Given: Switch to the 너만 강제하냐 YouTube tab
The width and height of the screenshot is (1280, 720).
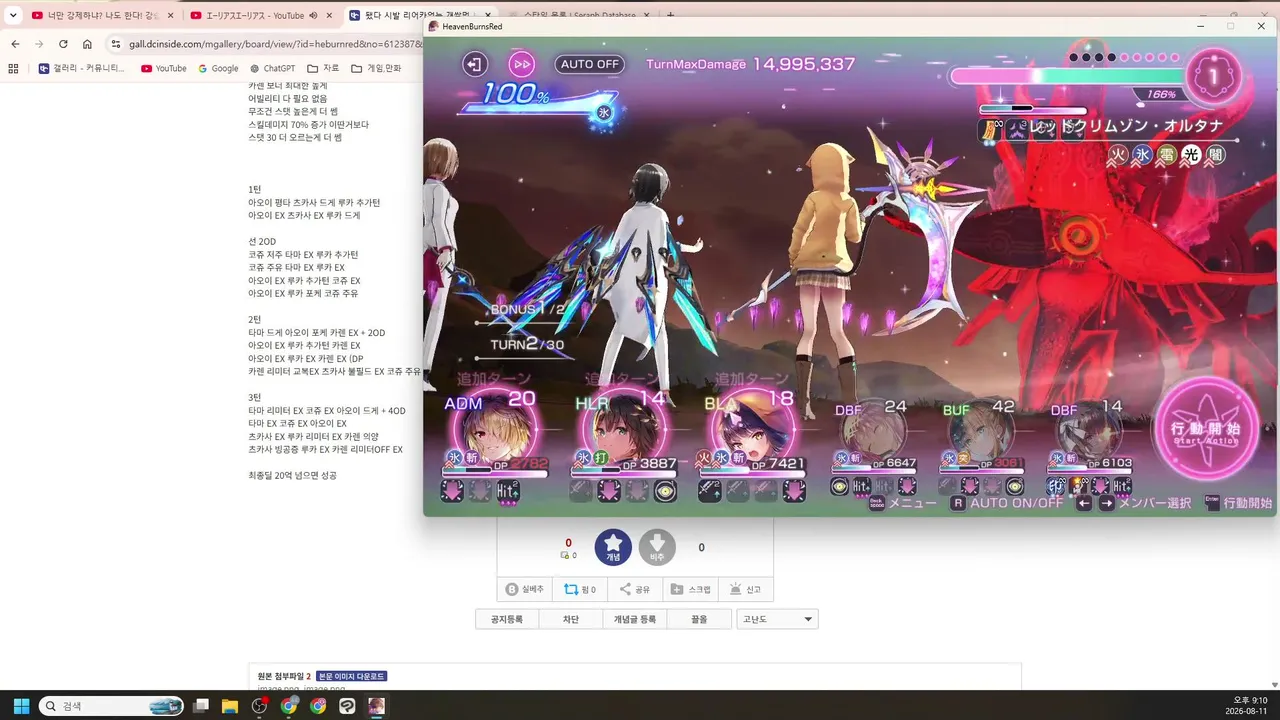Looking at the screenshot, I should click(x=103, y=16).
